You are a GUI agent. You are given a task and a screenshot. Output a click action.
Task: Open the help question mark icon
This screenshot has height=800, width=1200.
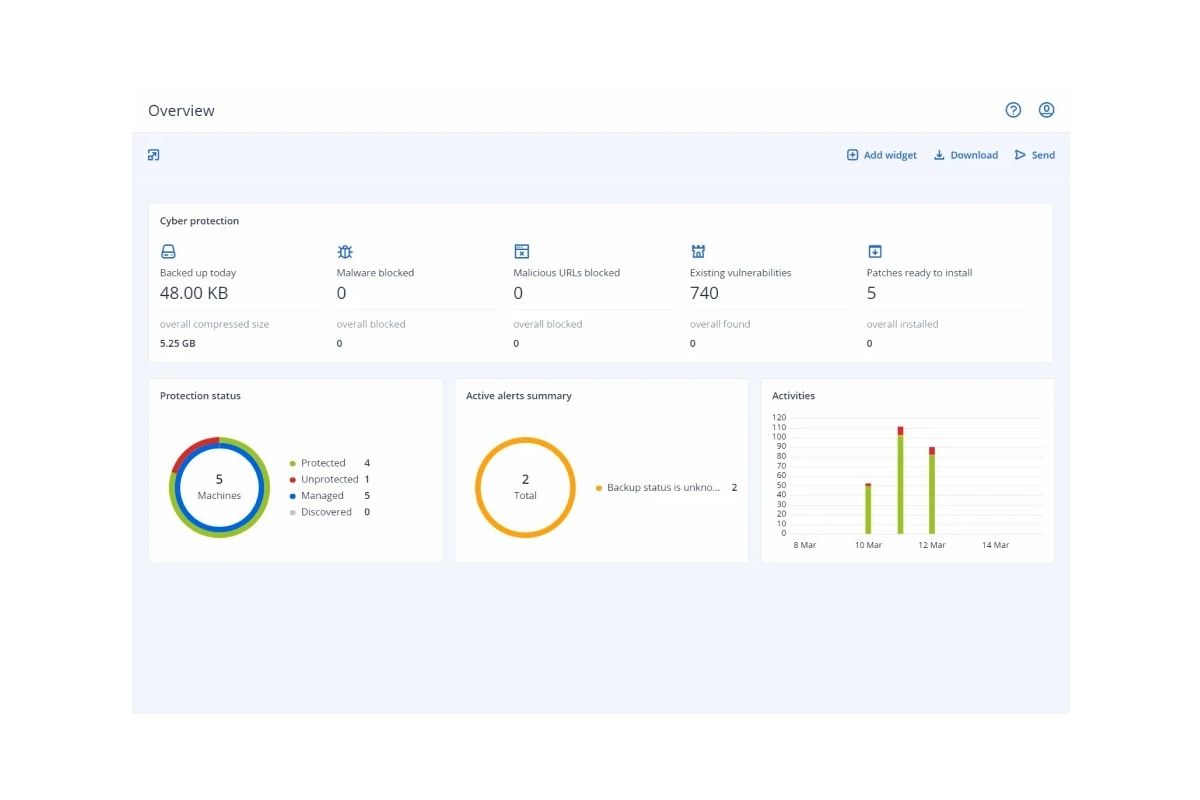coord(1013,110)
